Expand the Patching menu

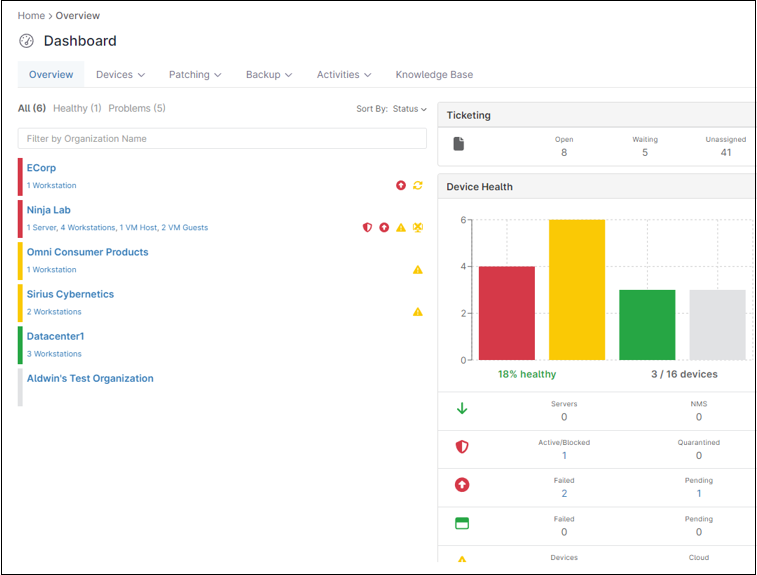(195, 75)
